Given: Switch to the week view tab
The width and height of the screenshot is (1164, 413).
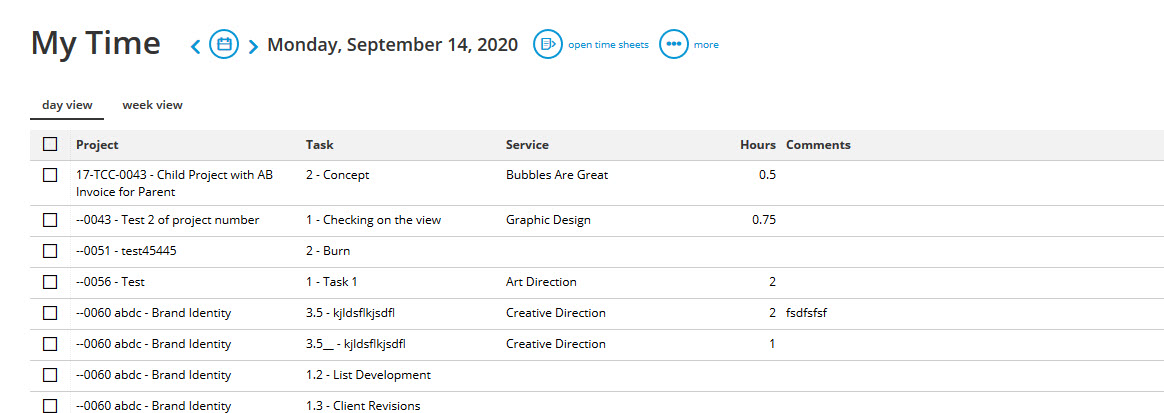Looking at the screenshot, I should coord(152,105).
